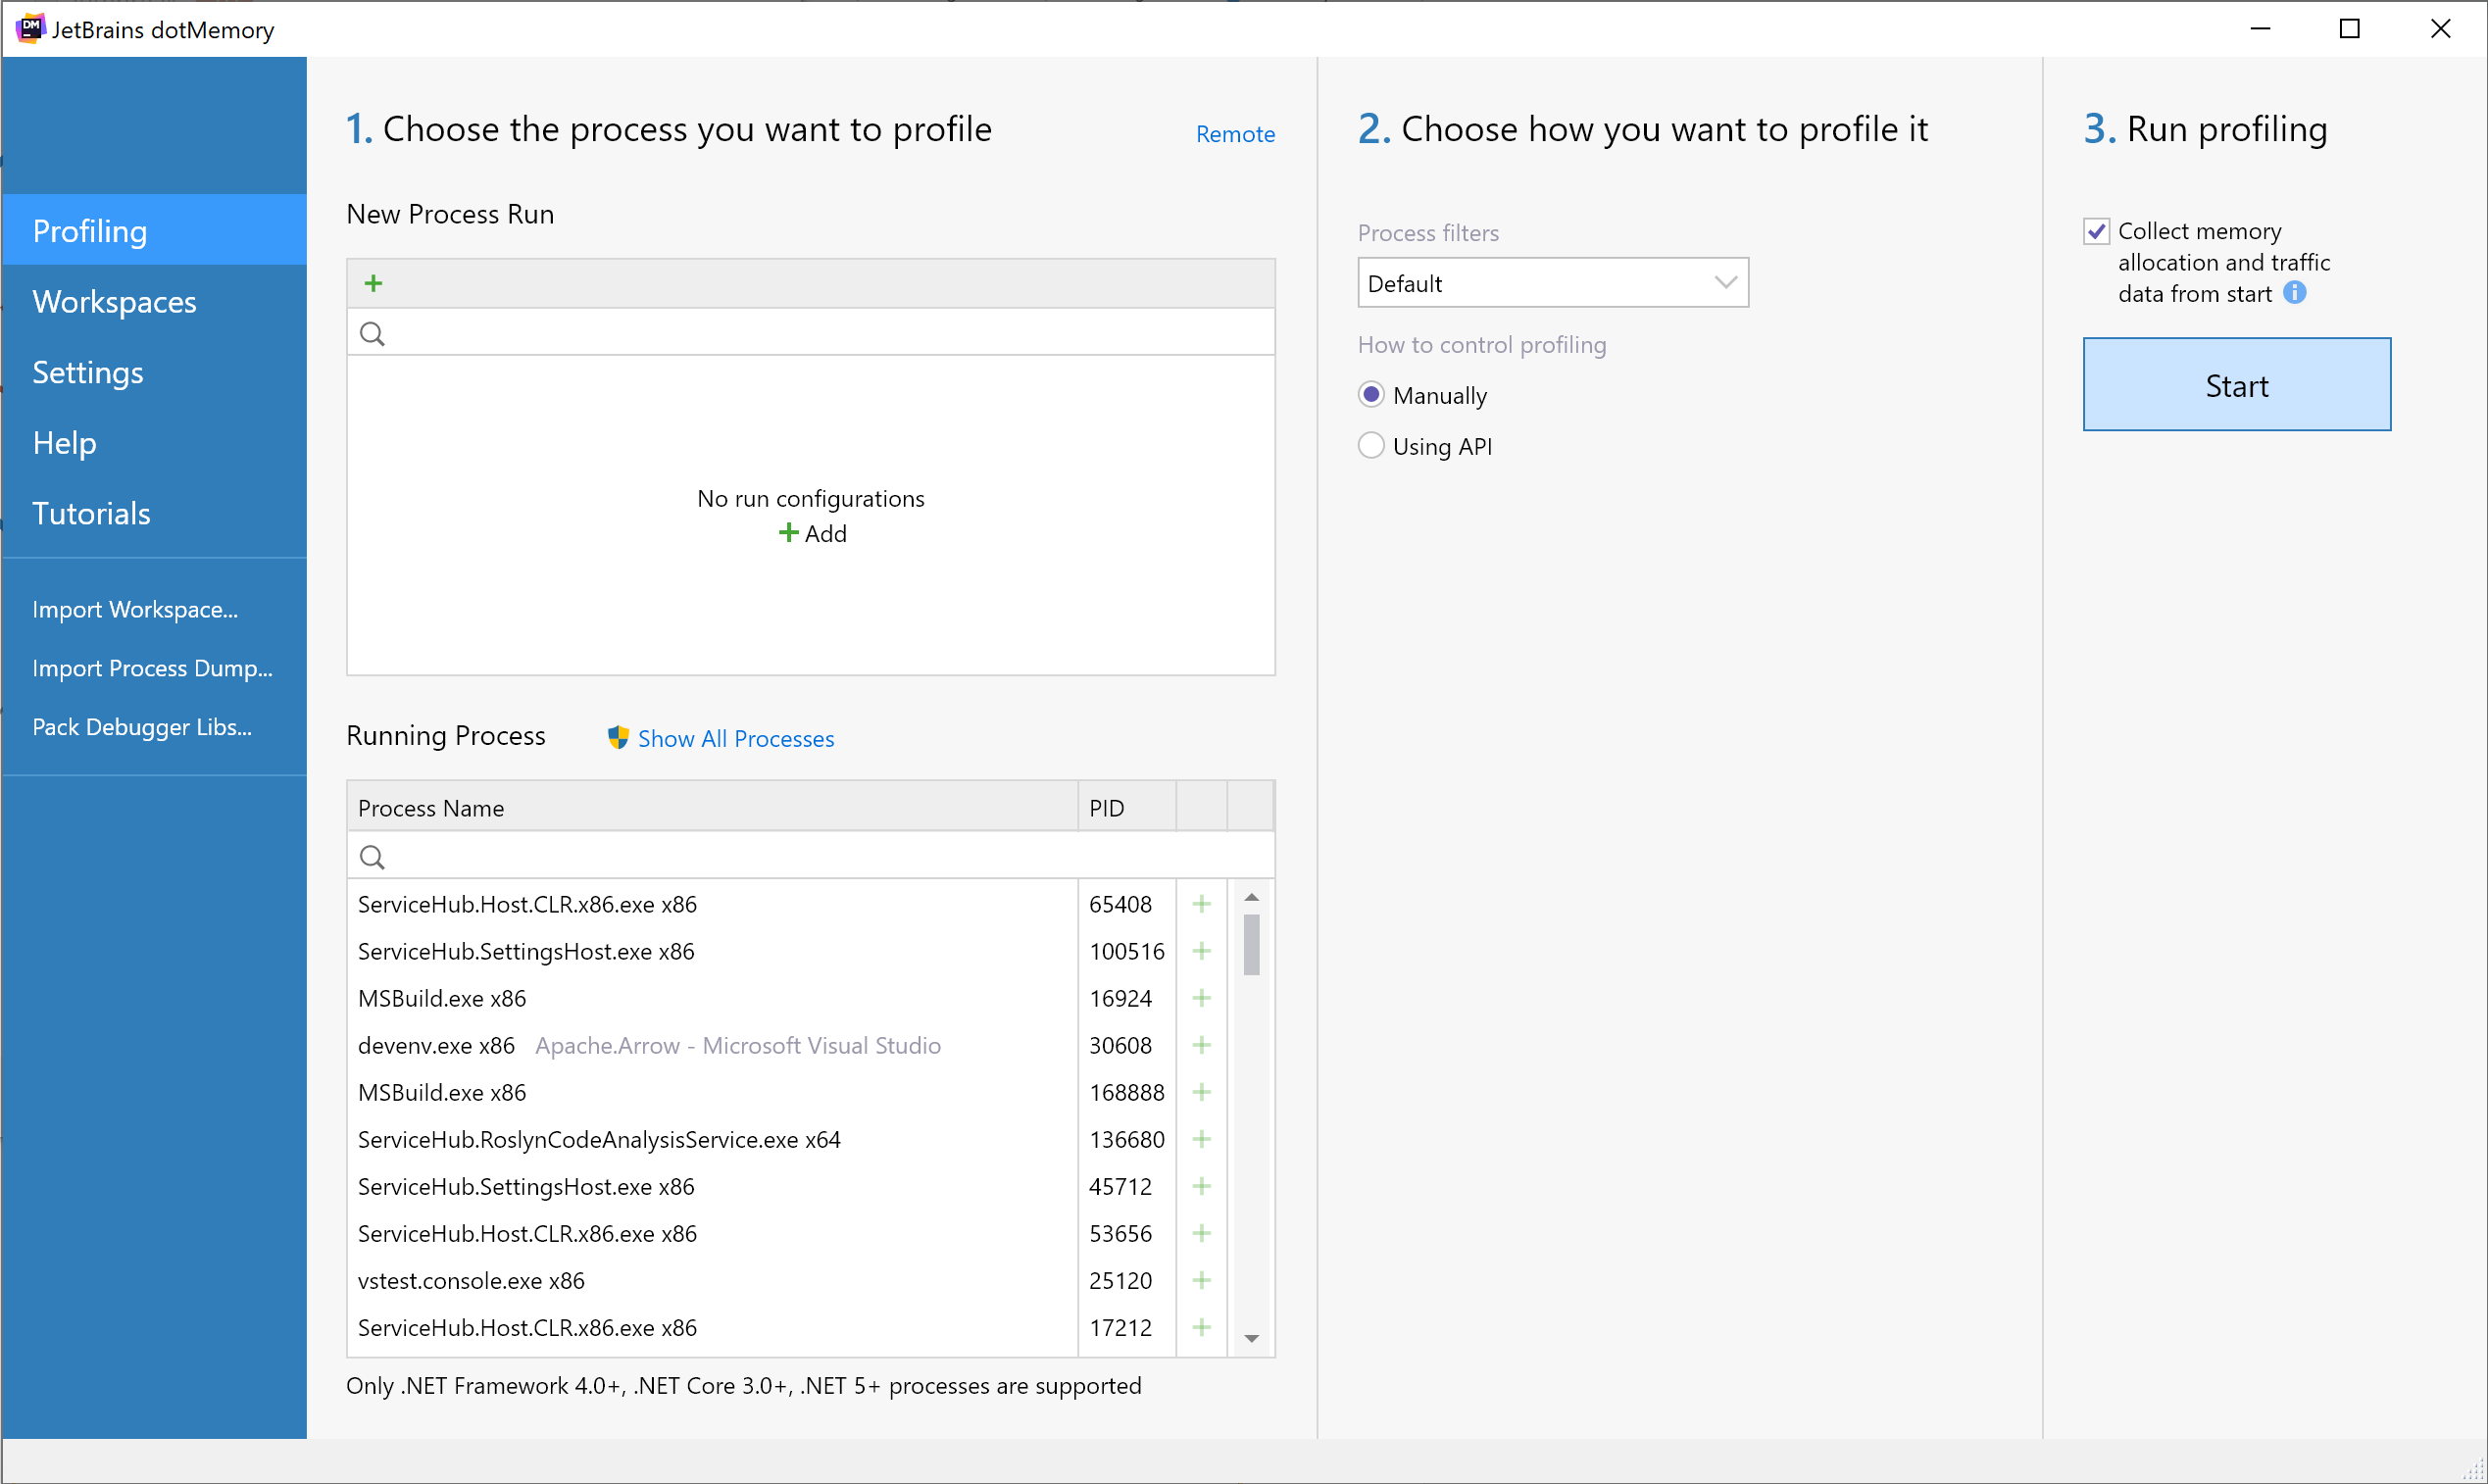This screenshot has height=1484, width=2488.
Task: Go to Settings in the sidebar
Action: [88, 372]
